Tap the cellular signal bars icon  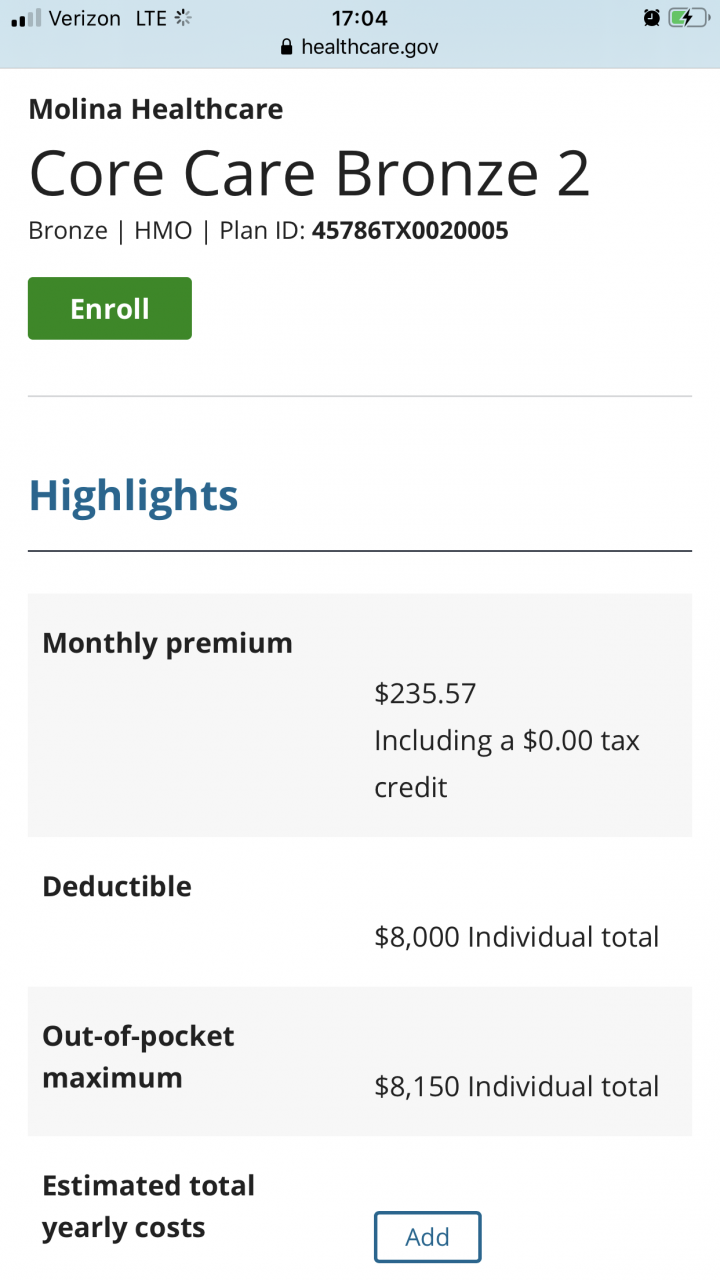point(26,18)
